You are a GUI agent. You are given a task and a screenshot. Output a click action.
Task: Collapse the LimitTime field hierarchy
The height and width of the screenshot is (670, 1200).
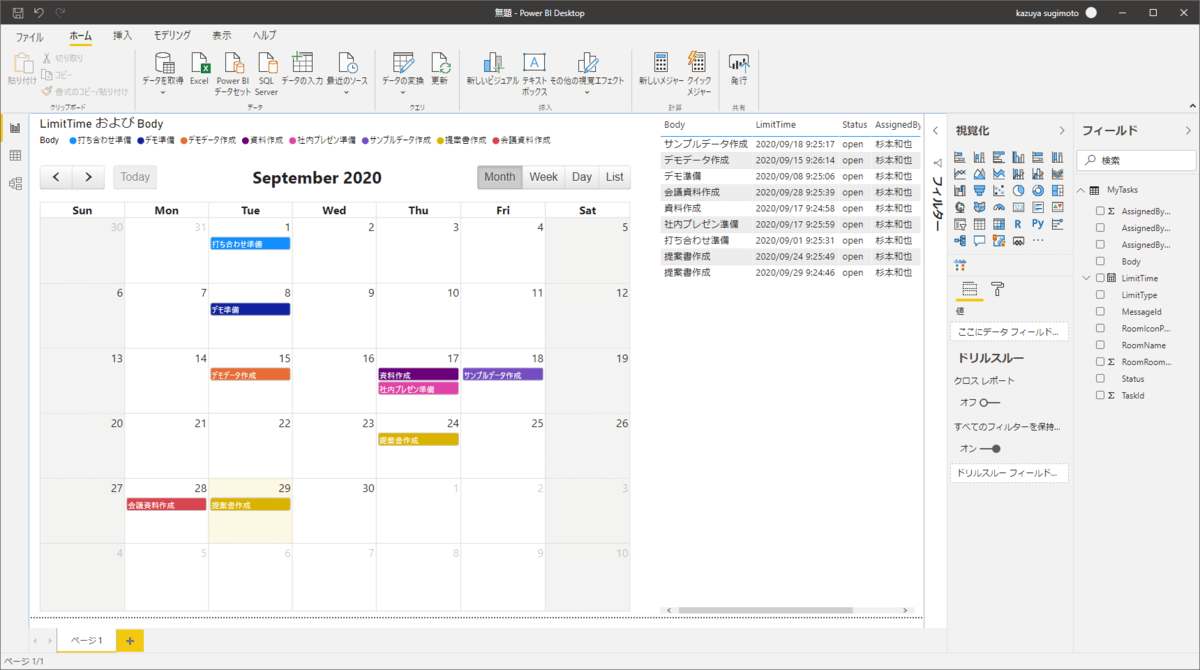click(x=1086, y=277)
